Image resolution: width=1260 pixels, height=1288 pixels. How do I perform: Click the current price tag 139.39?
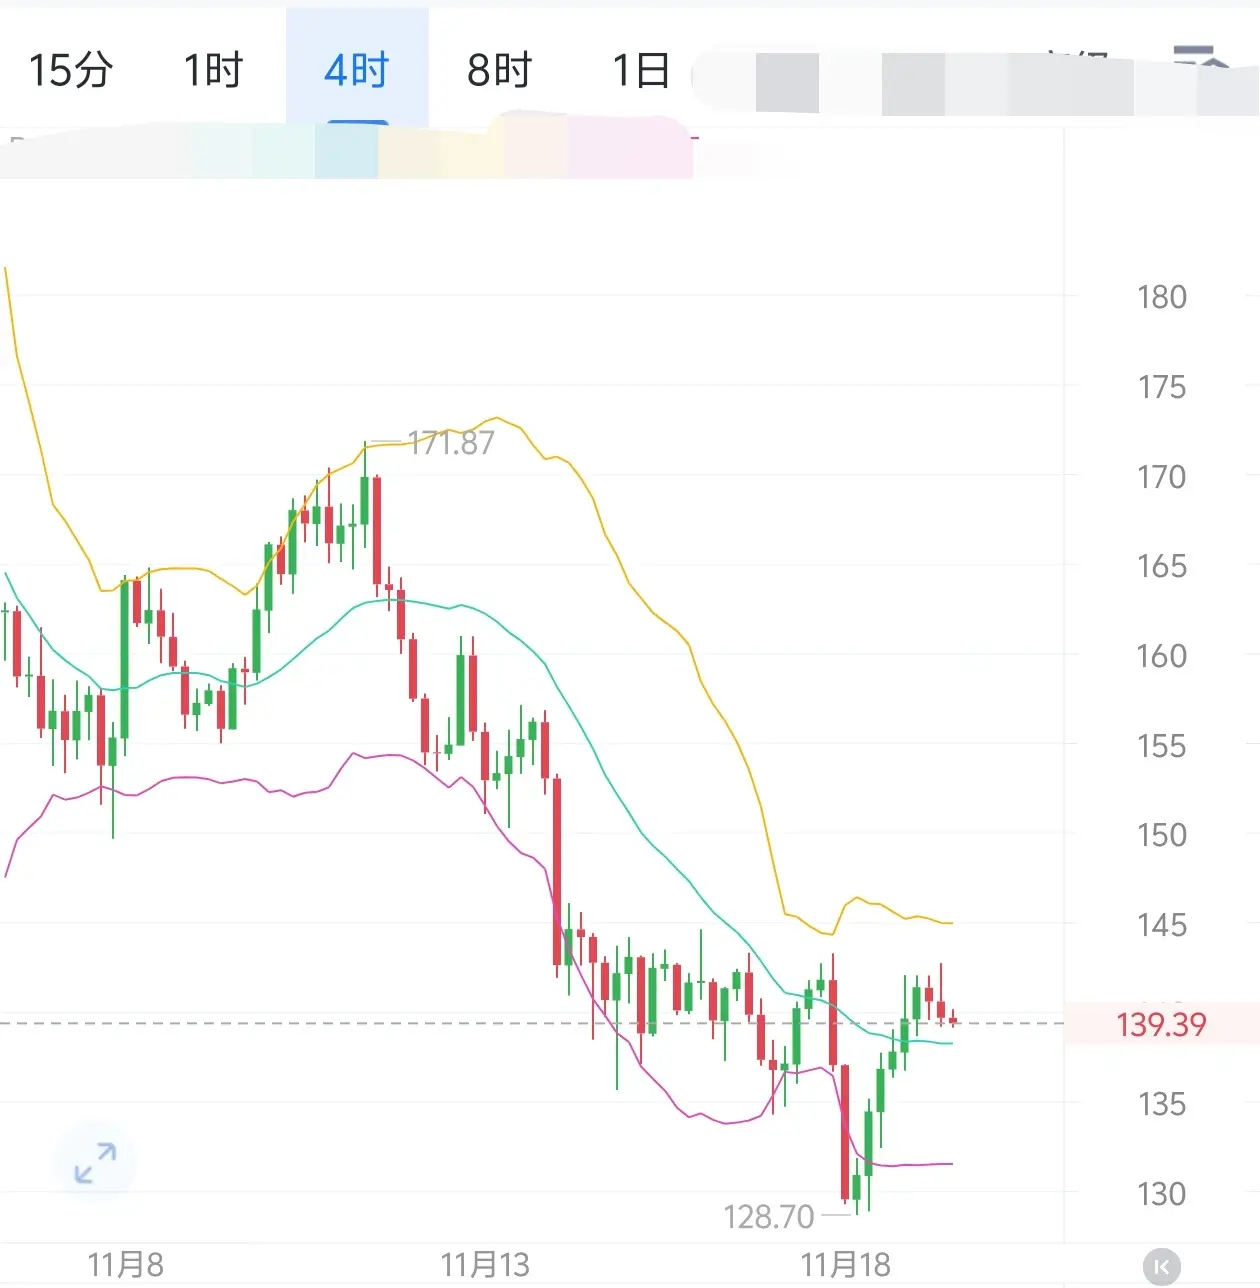point(1161,1024)
